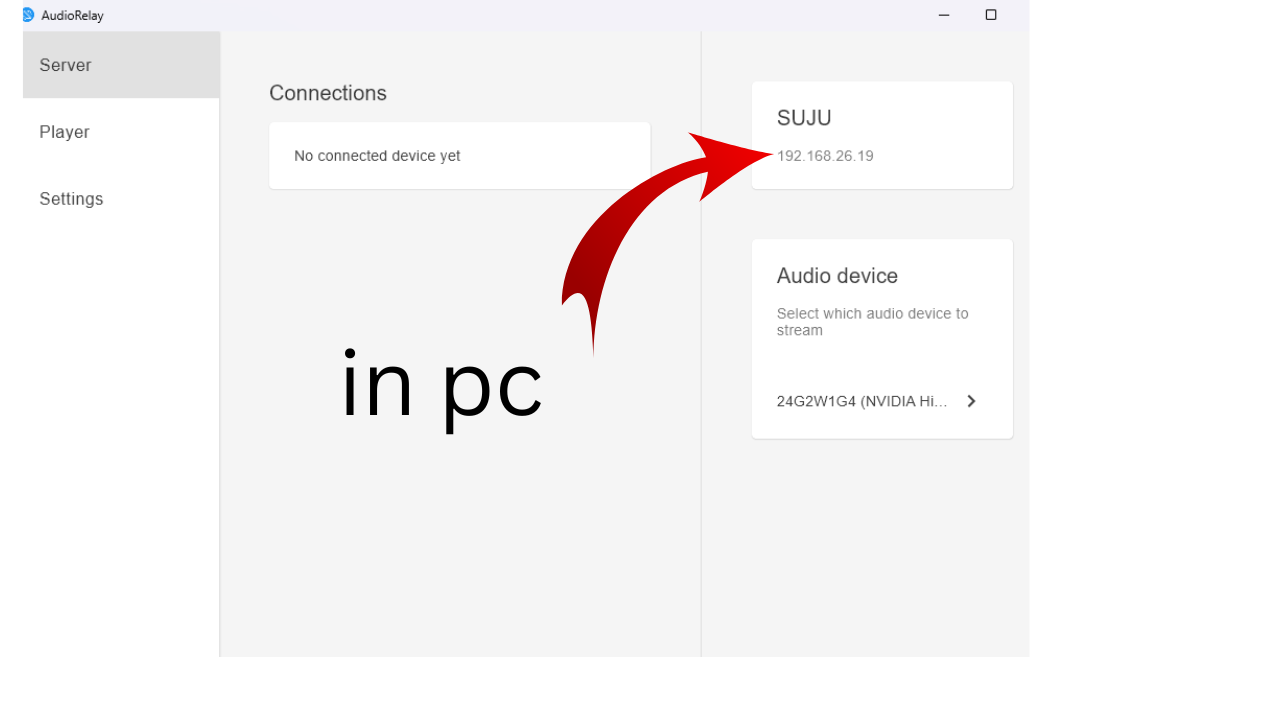Select the IP address 192.168.26.19
The height and width of the screenshot is (720, 1280).
pyautogui.click(x=825, y=156)
